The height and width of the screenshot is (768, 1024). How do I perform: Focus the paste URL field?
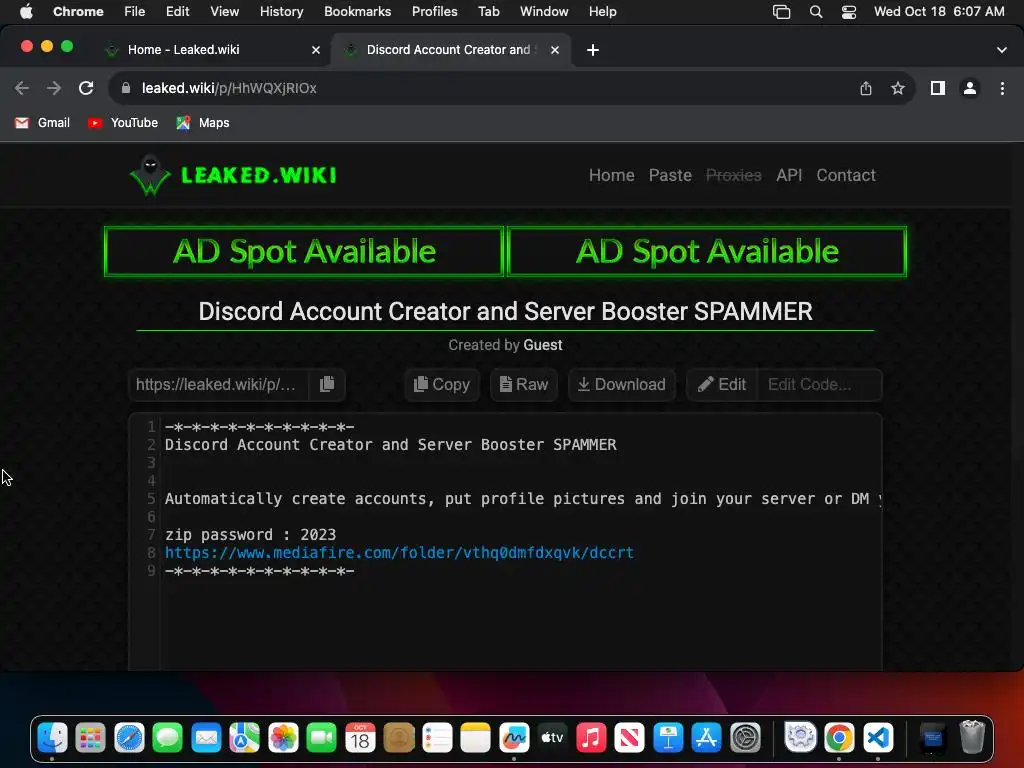219,385
